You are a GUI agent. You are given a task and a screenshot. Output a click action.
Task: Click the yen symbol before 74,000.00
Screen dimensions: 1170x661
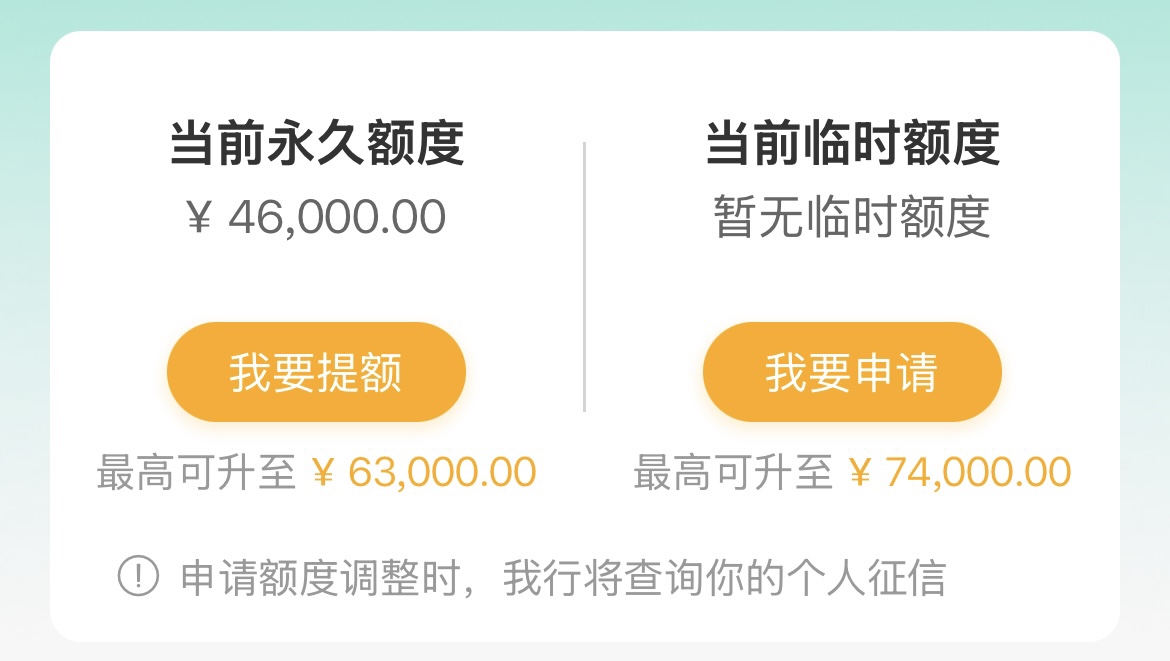(860, 473)
